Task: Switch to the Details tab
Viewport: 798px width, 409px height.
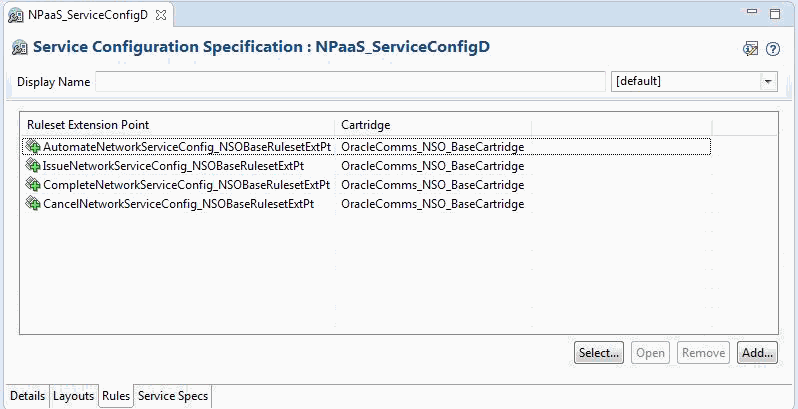Action: click(x=27, y=396)
